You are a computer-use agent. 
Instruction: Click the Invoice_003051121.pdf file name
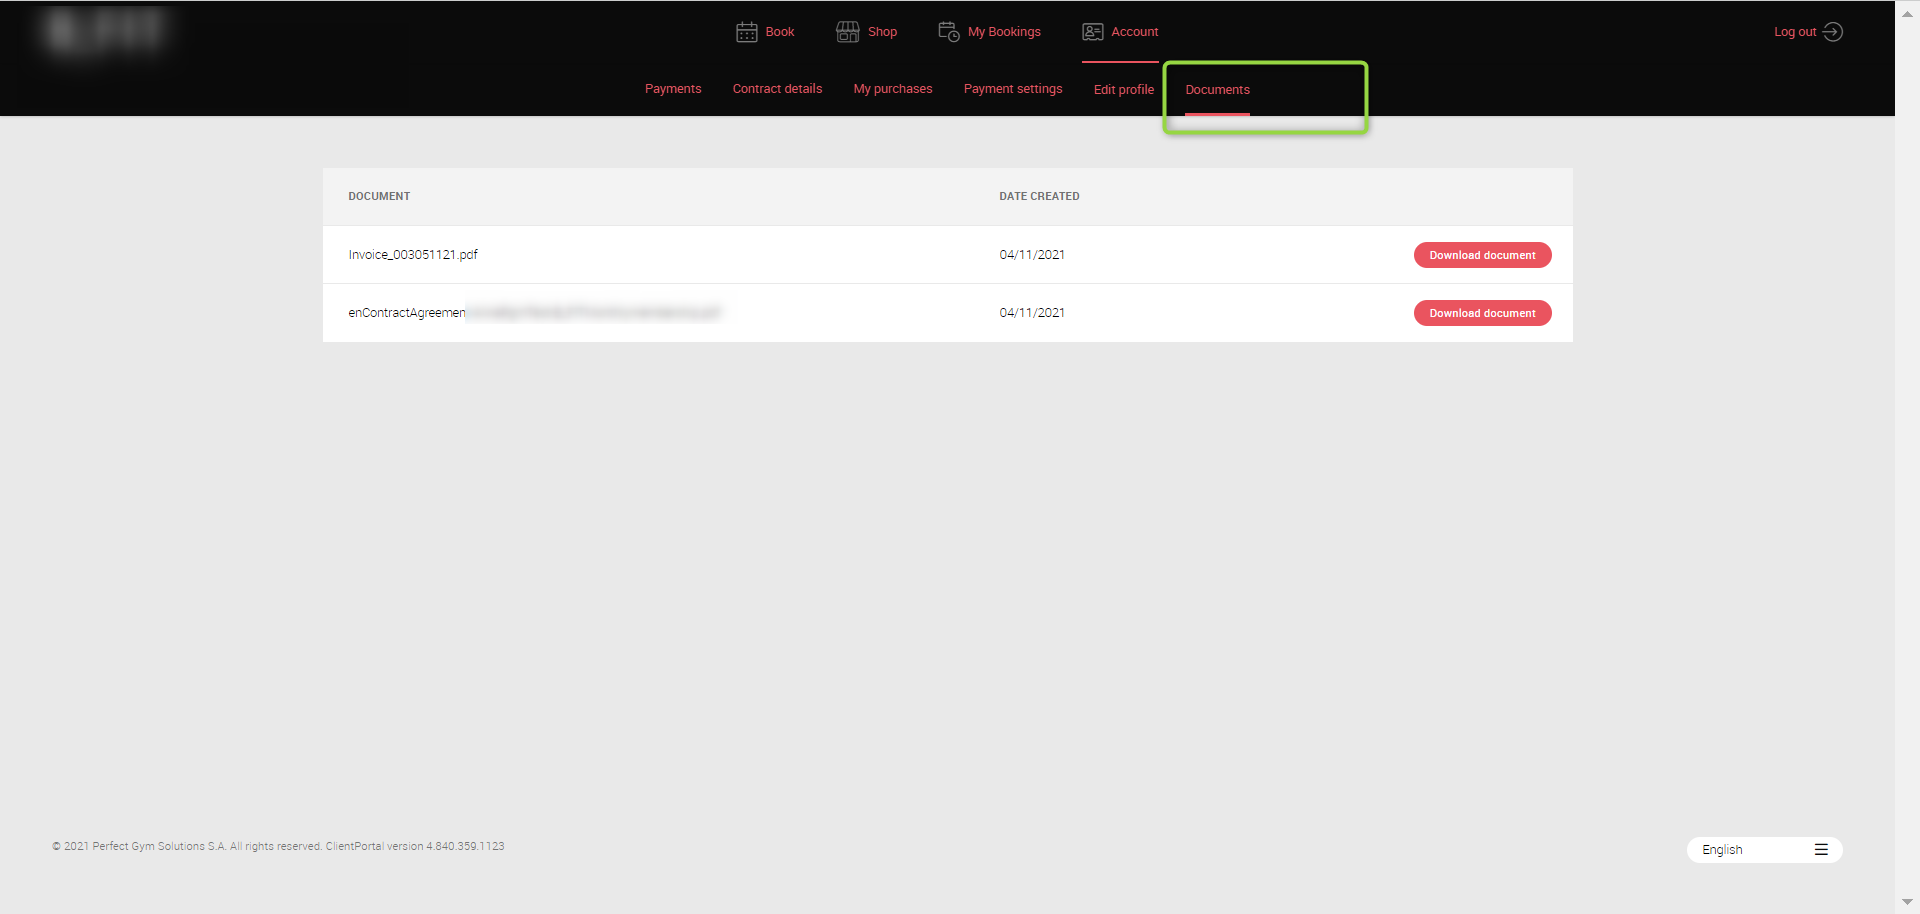pyautogui.click(x=413, y=255)
